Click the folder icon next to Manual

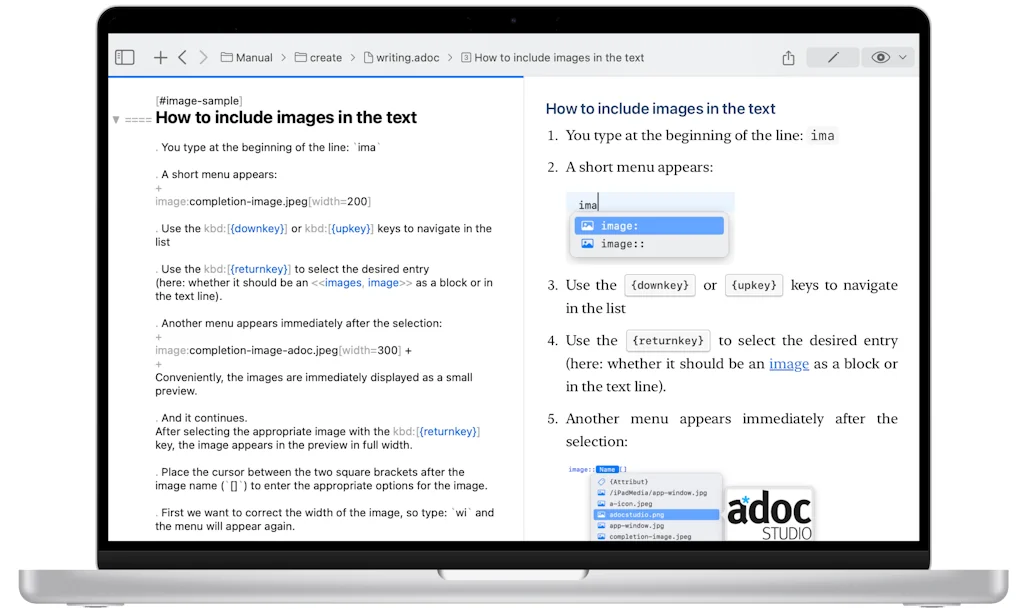click(227, 57)
